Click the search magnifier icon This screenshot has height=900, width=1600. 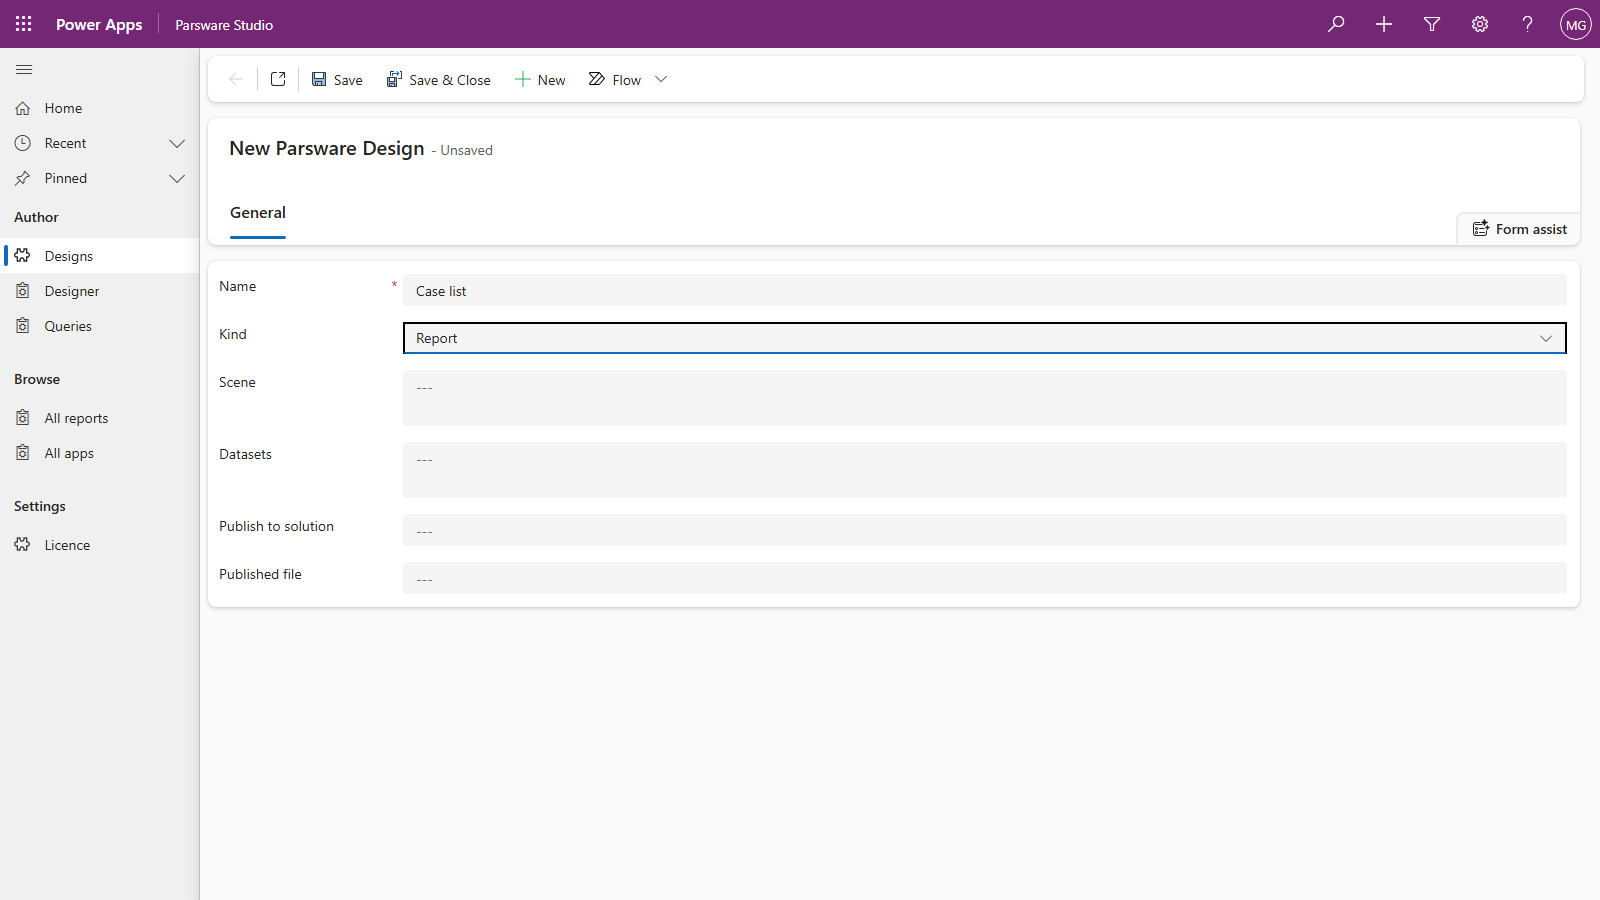pyautogui.click(x=1336, y=24)
